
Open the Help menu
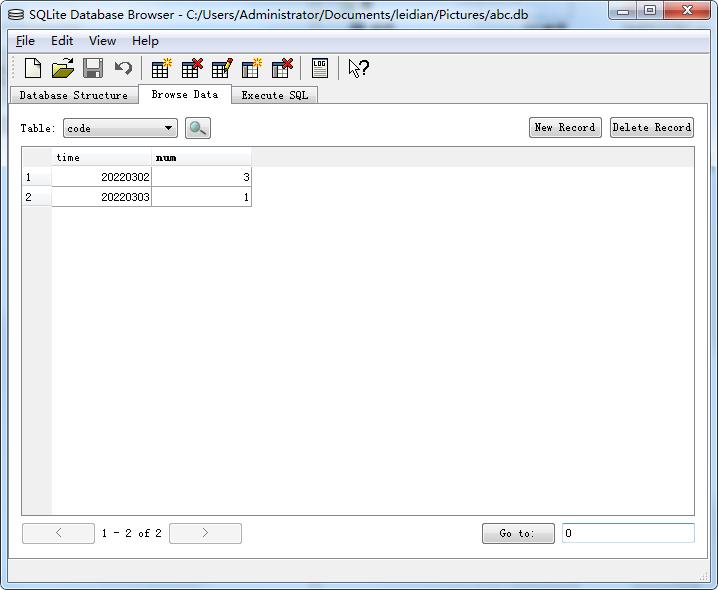point(145,41)
